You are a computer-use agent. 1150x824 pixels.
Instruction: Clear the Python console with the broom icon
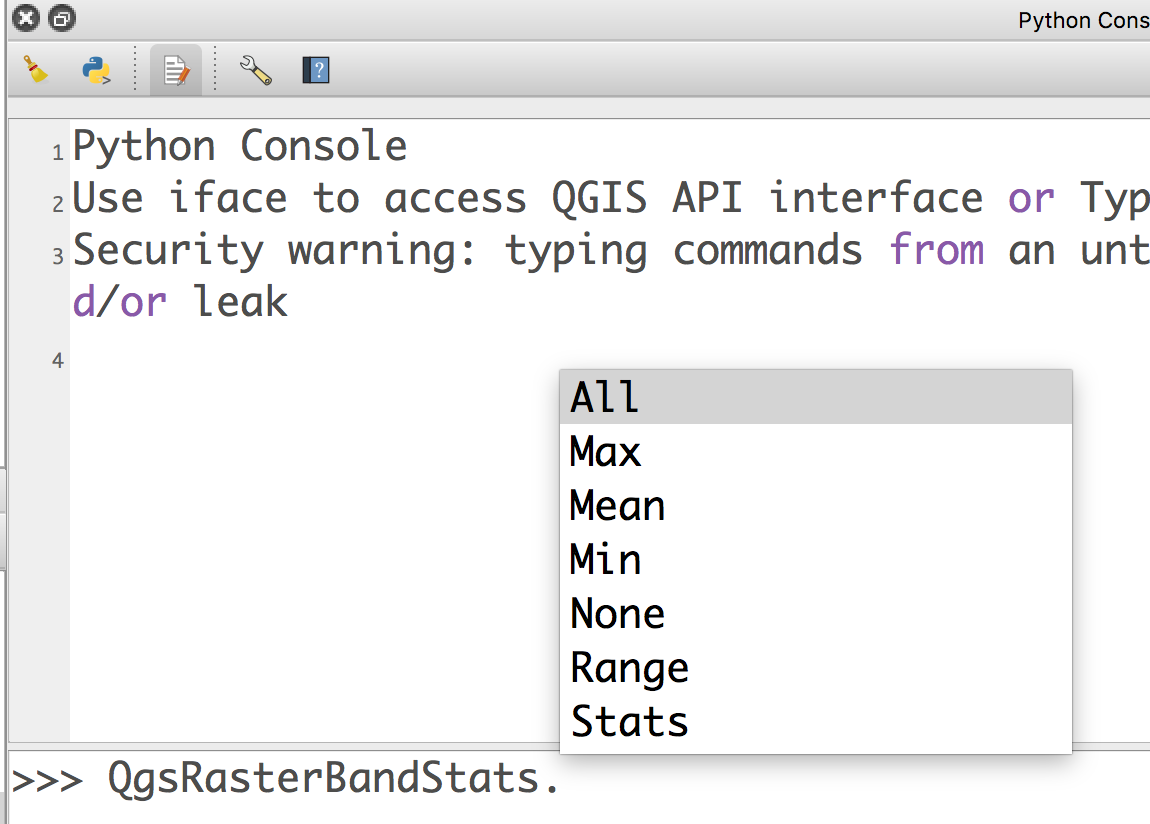click(36, 70)
